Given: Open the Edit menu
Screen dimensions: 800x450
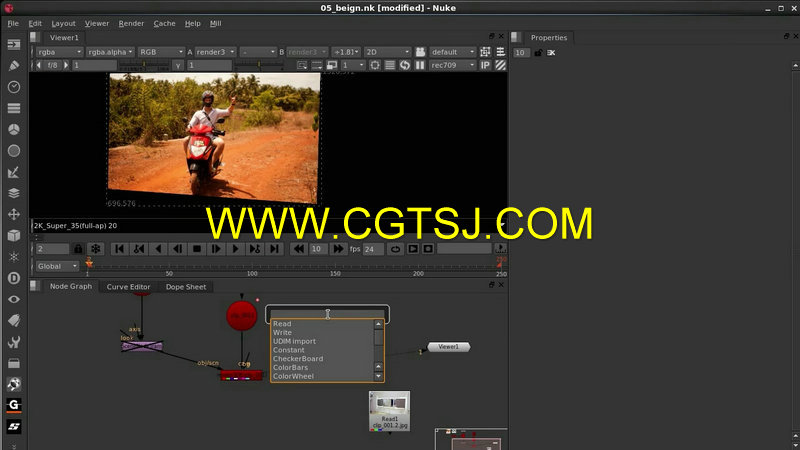Looking at the screenshot, I should (x=35, y=23).
